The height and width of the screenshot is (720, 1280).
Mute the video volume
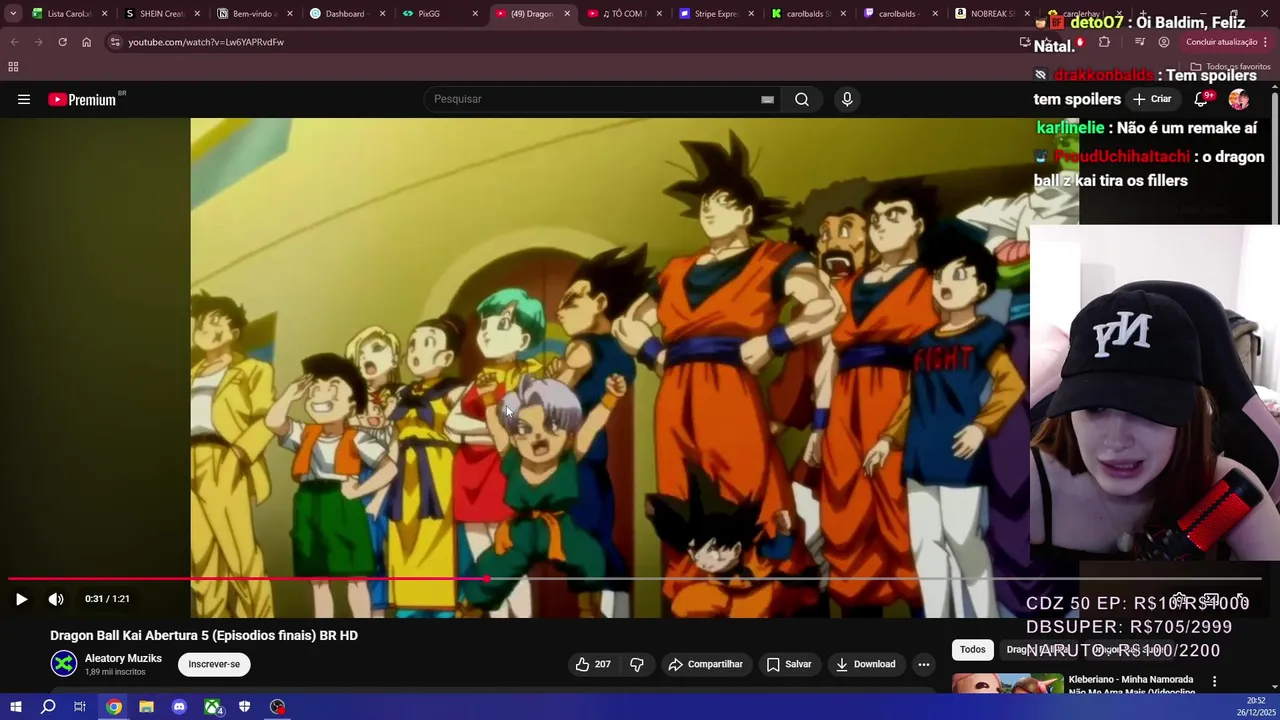(56, 599)
